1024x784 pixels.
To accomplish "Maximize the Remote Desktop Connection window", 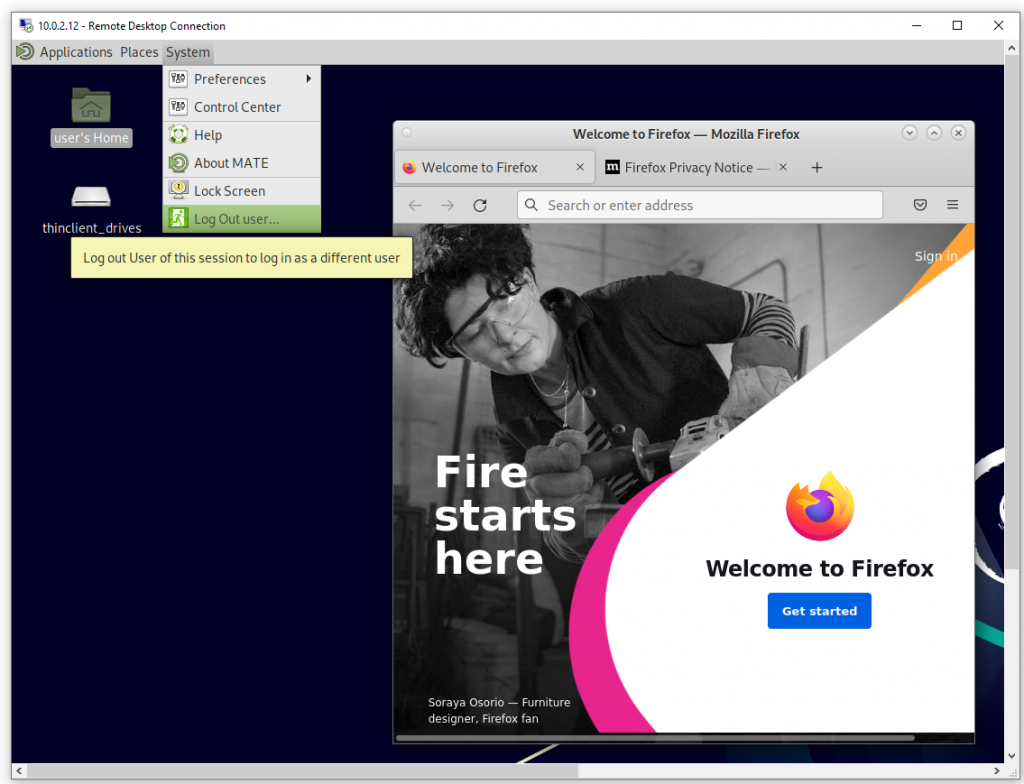I will (x=957, y=25).
